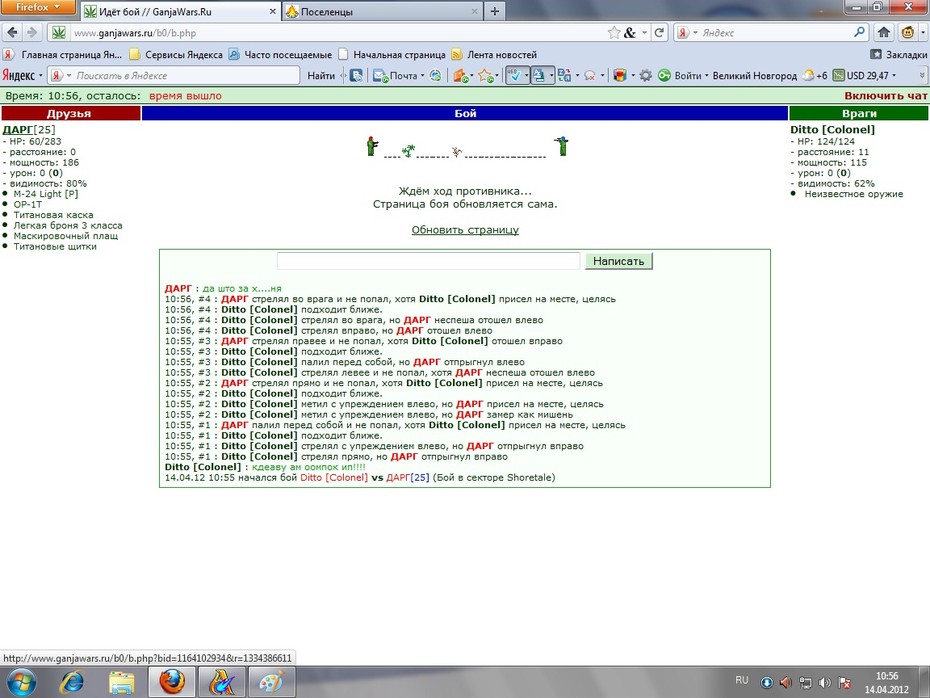Click the monkey face add-on icon

[907, 32]
